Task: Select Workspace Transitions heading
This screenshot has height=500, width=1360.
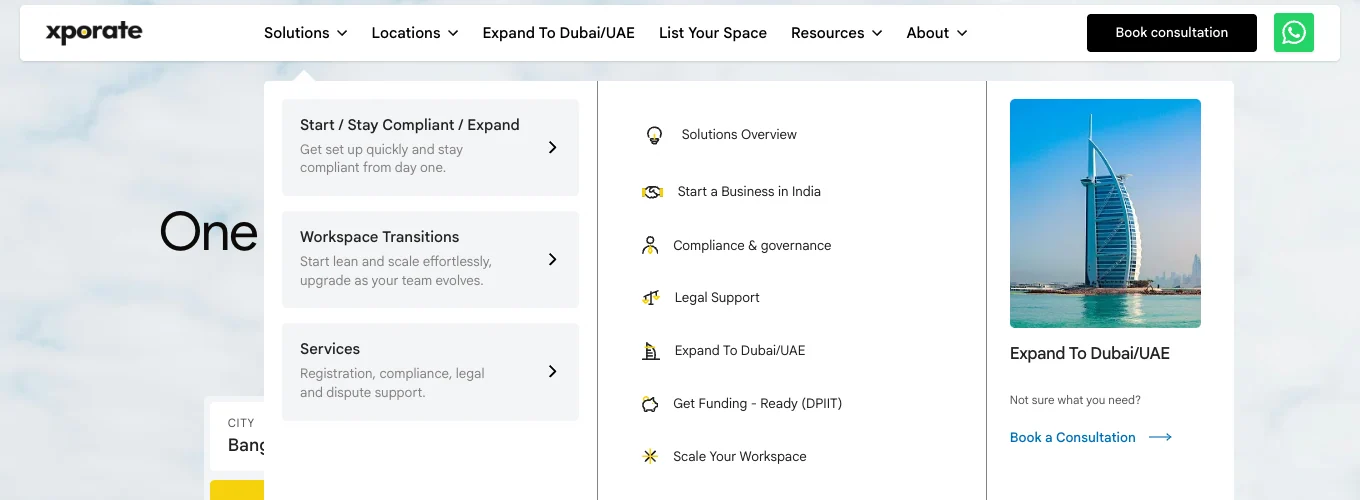Action: click(x=380, y=237)
